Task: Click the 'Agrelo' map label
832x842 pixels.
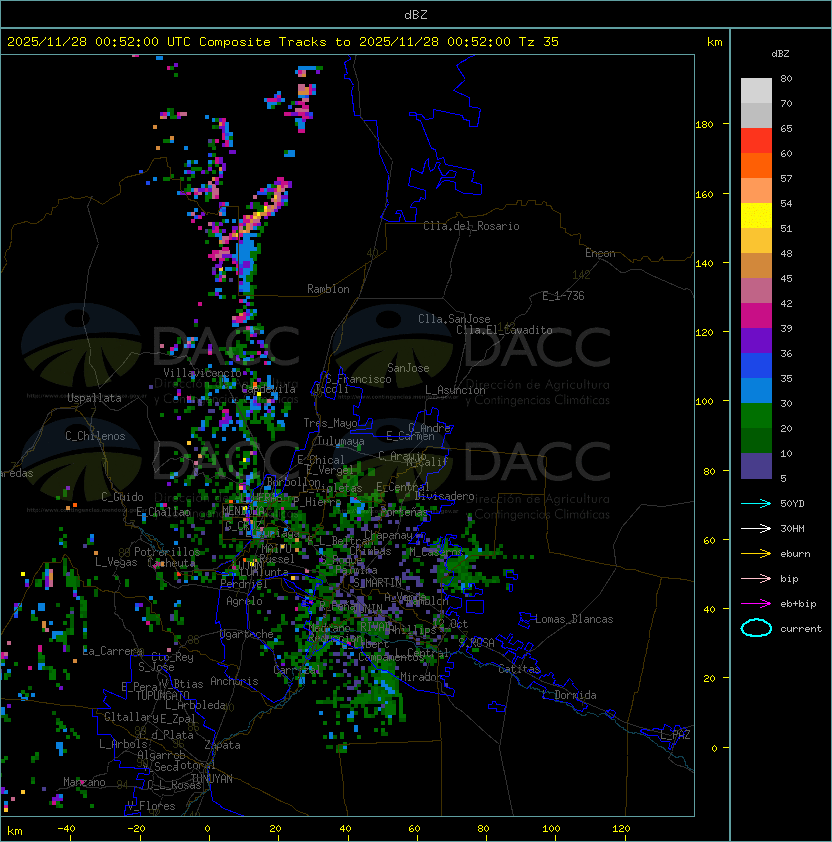Action: coord(244,601)
